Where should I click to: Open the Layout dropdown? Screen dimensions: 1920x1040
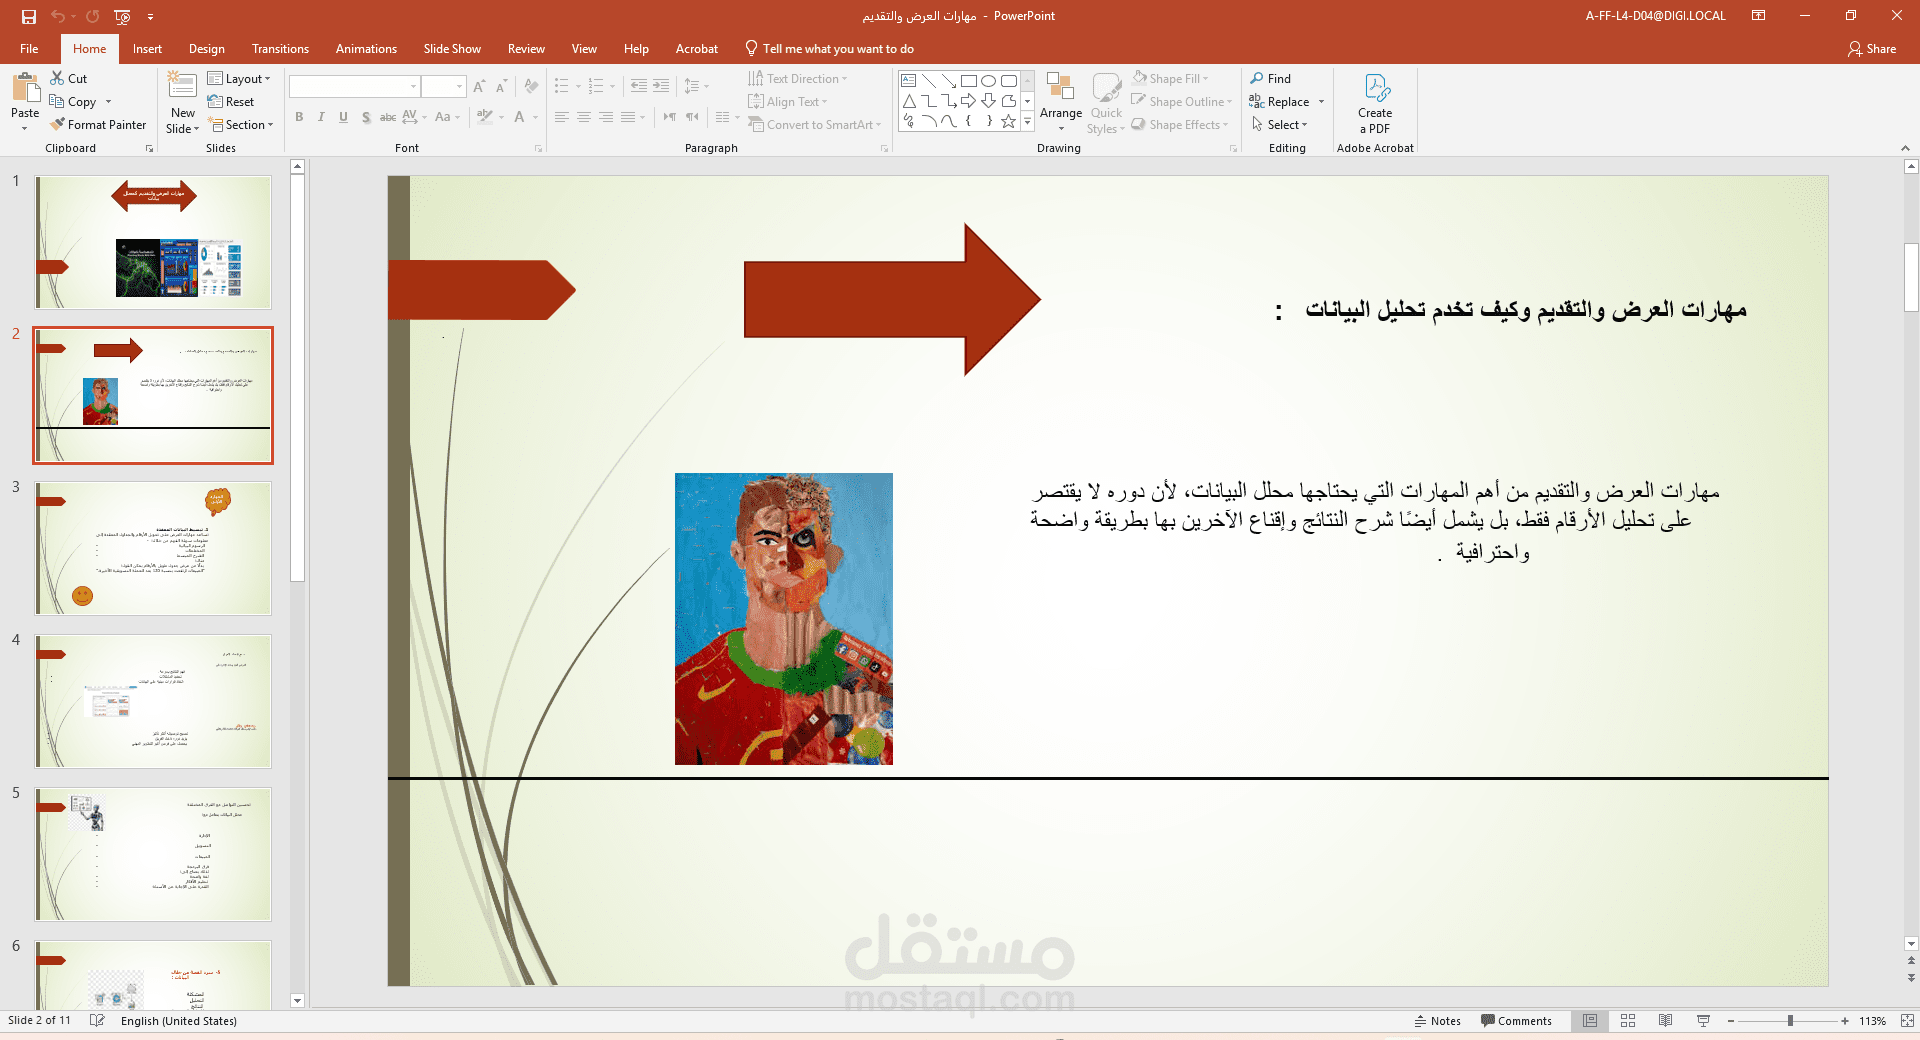click(x=239, y=78)
